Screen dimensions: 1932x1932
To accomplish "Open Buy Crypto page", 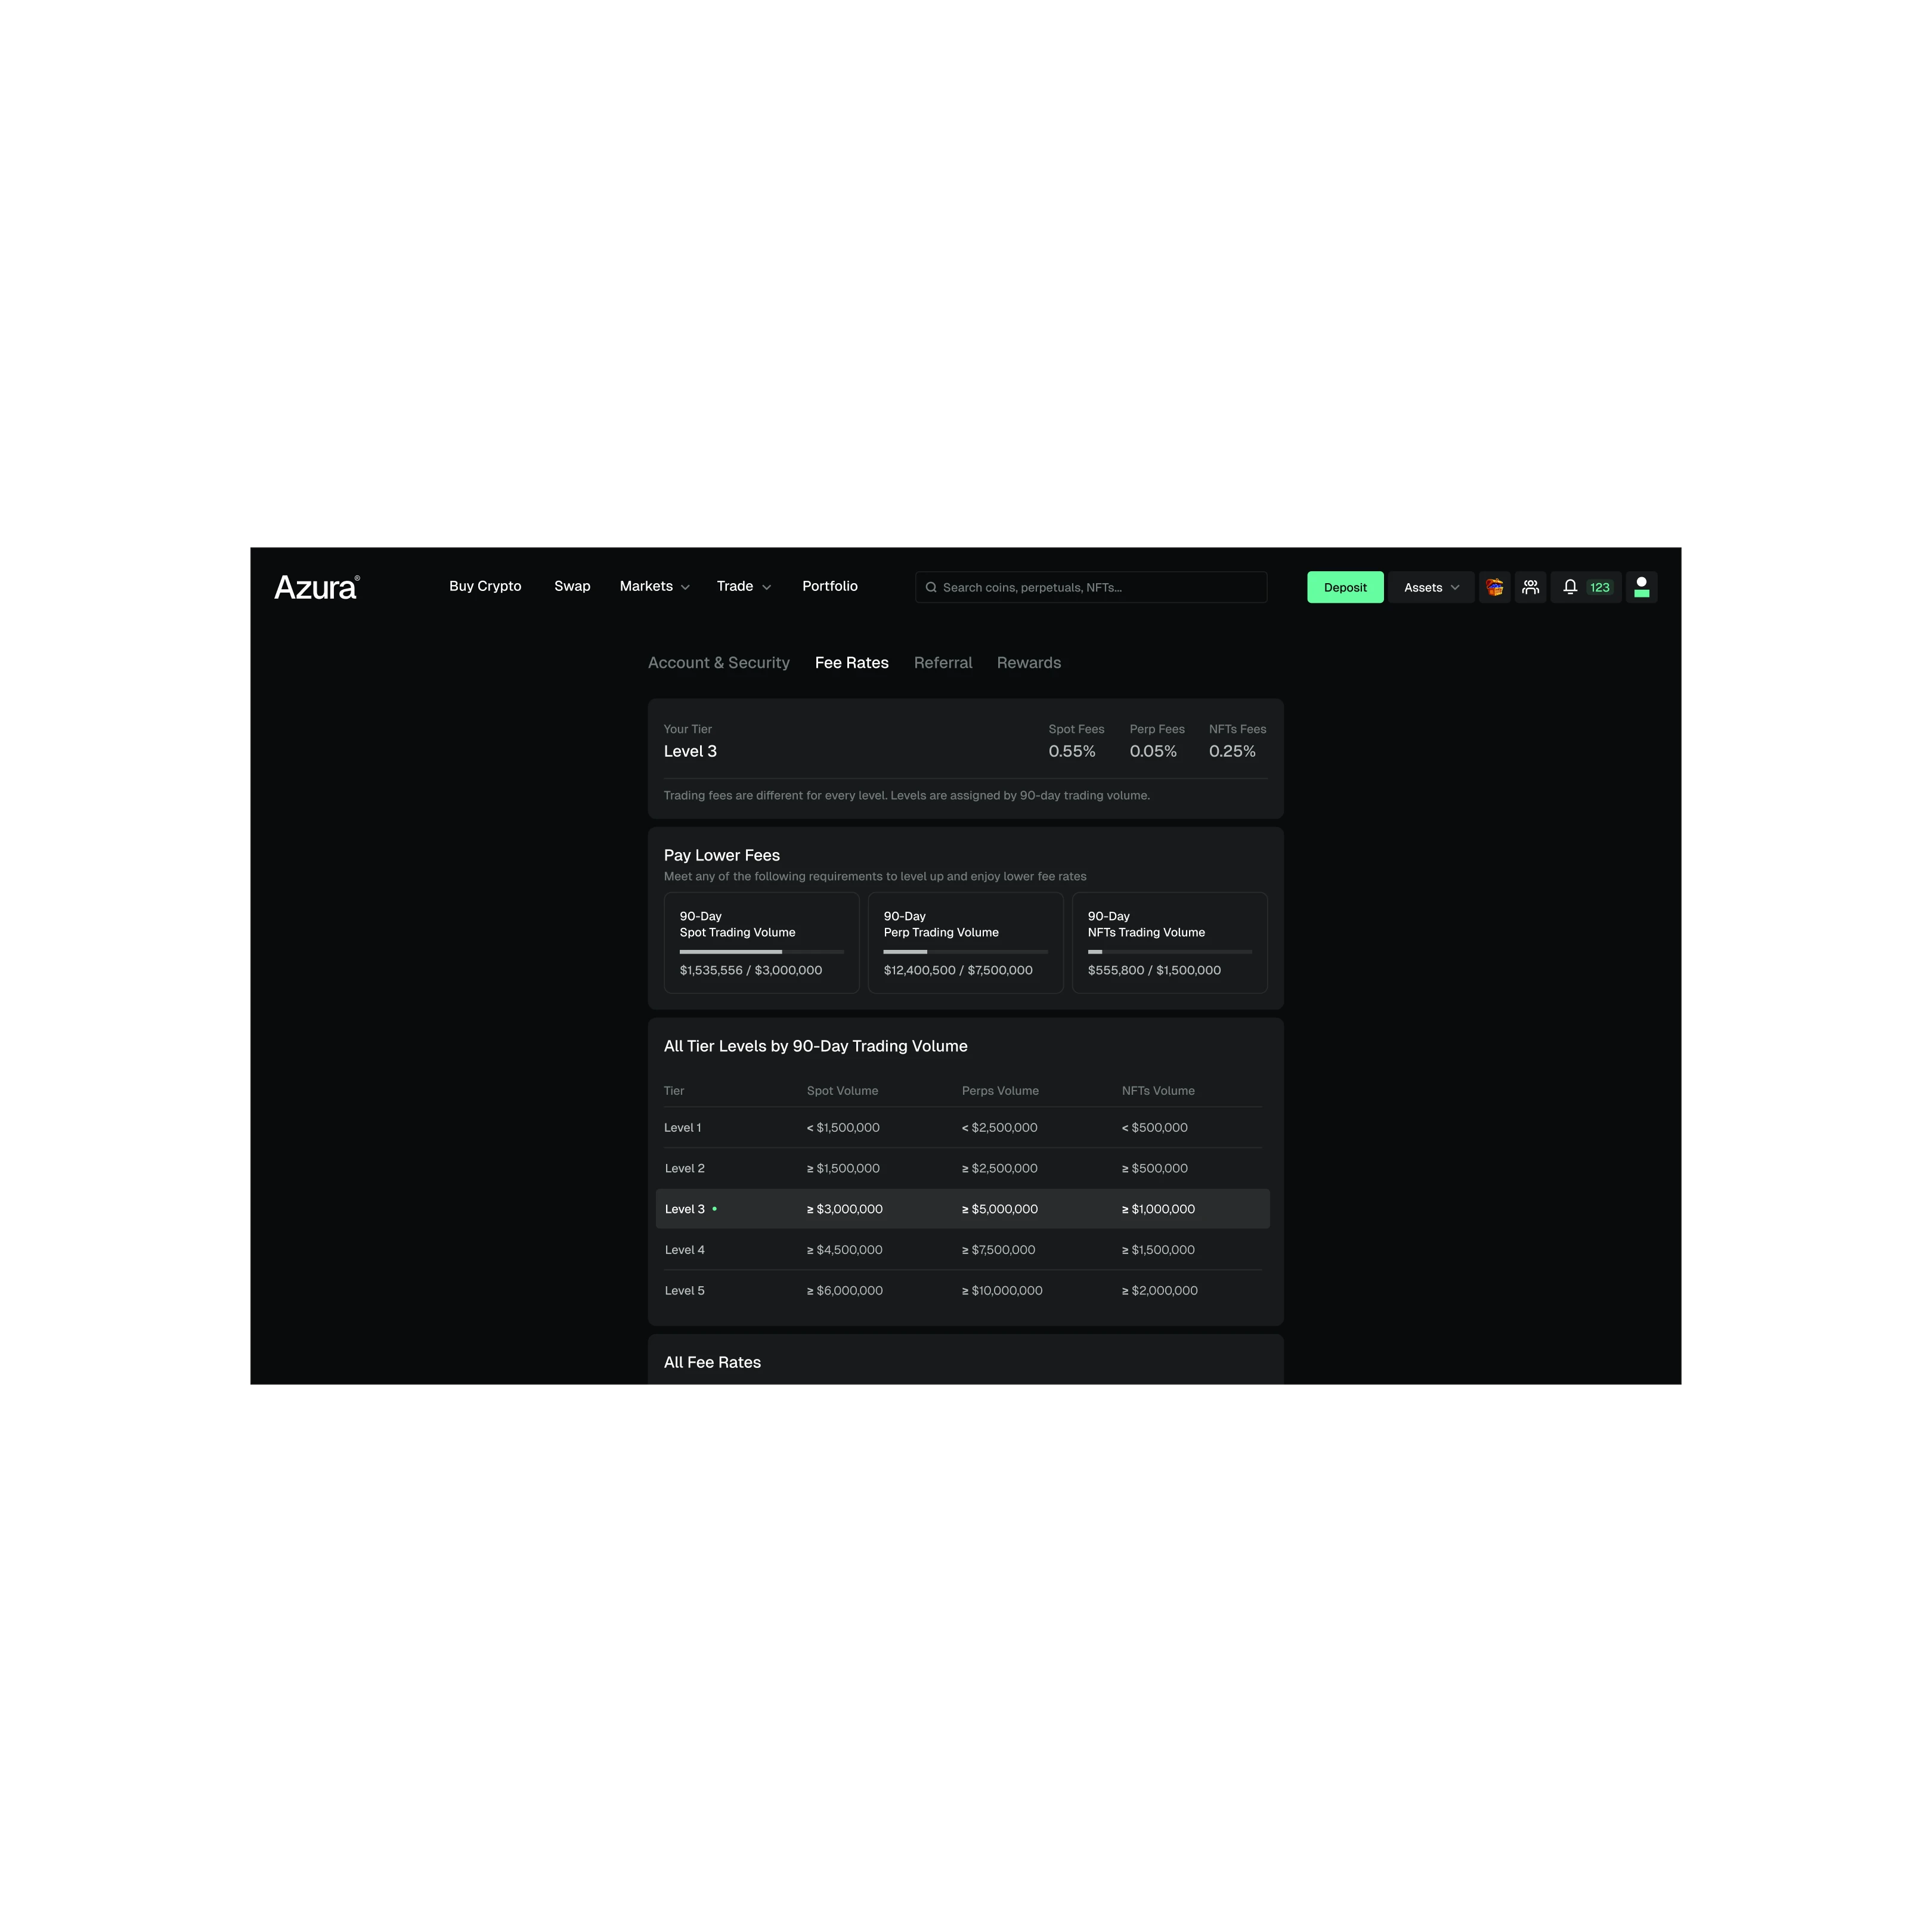I will pos(485,586).
